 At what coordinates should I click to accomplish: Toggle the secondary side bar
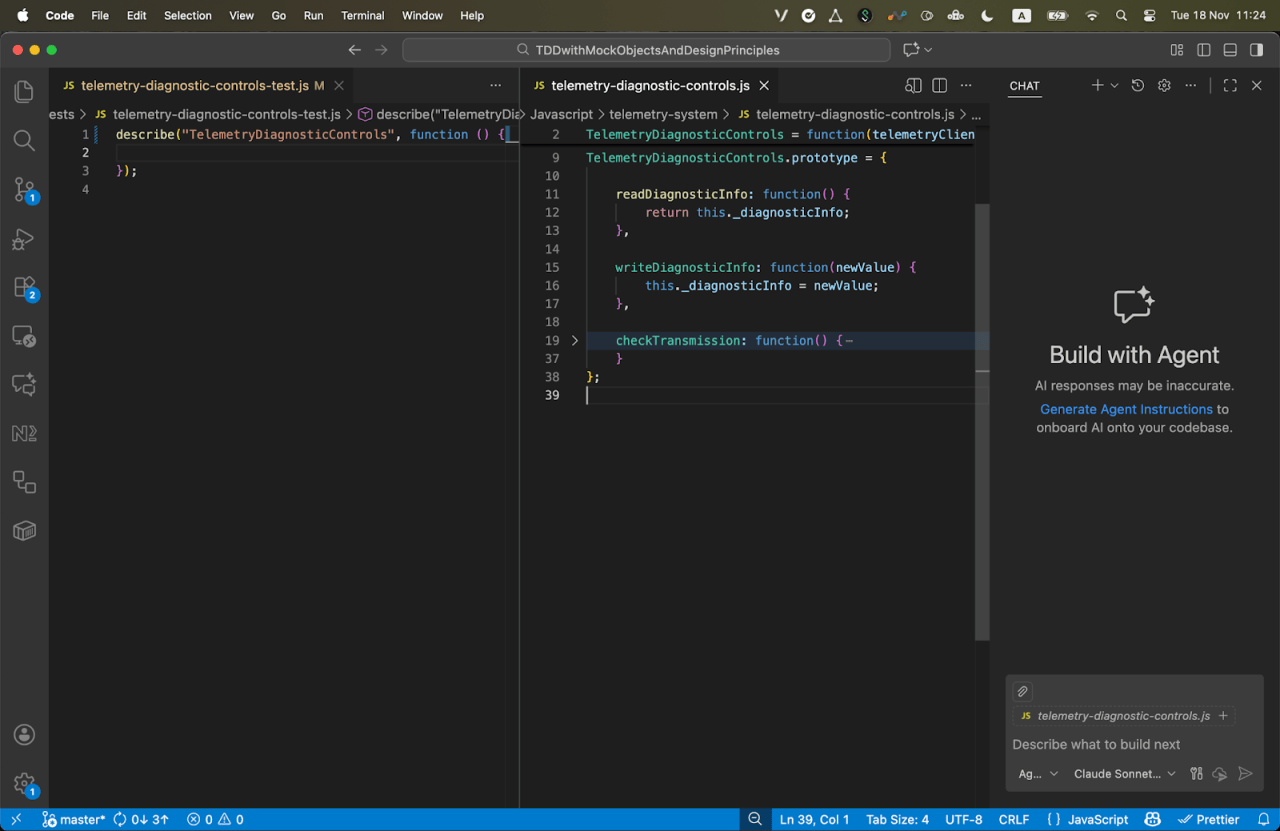click(x=1257, y=50)
